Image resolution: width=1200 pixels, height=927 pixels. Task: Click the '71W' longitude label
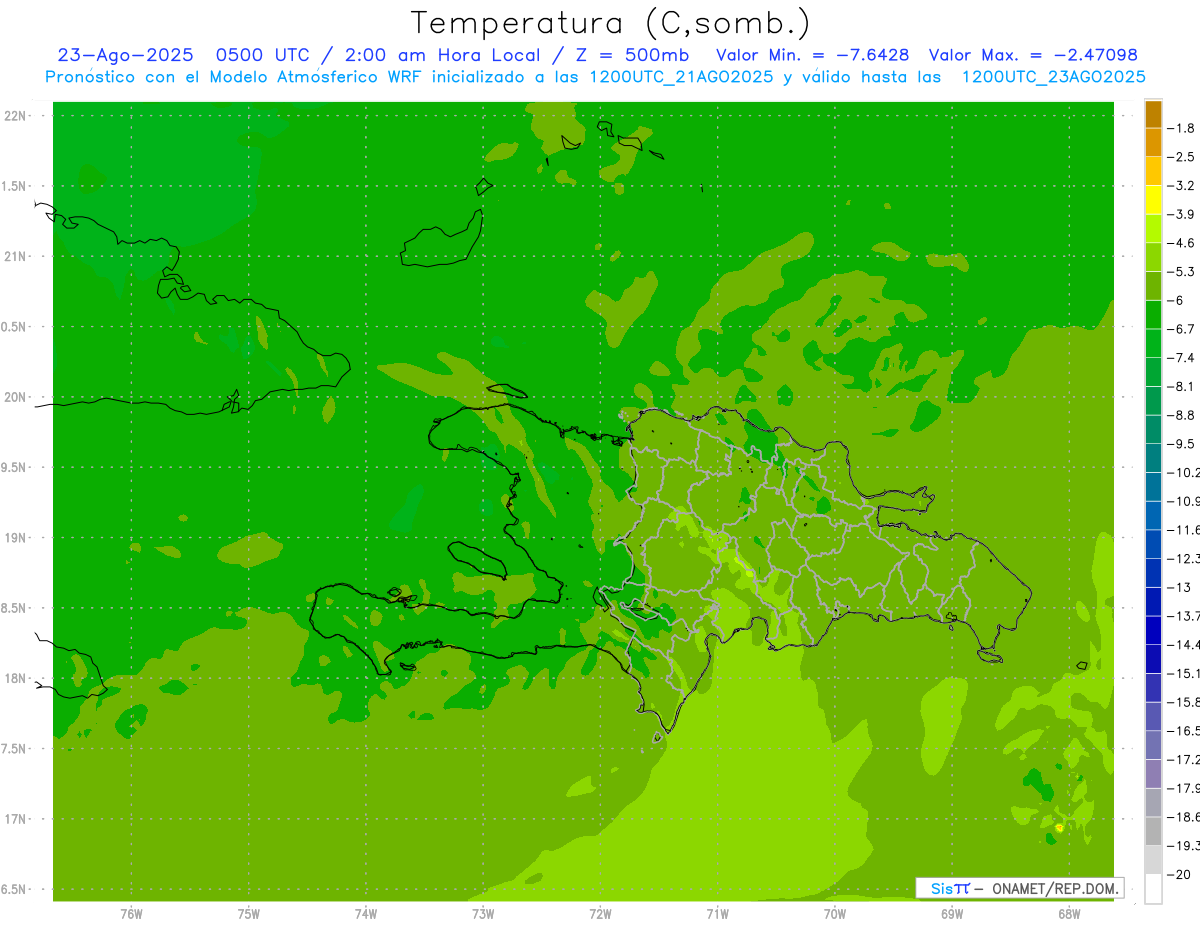(x=717, y=914)
